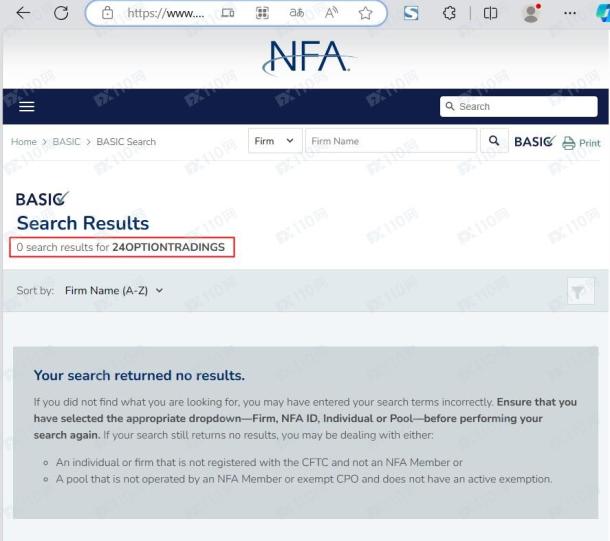Go back using the browser back arrow
The width and height of the screenshot is (610, 541).
click(23, 13)
